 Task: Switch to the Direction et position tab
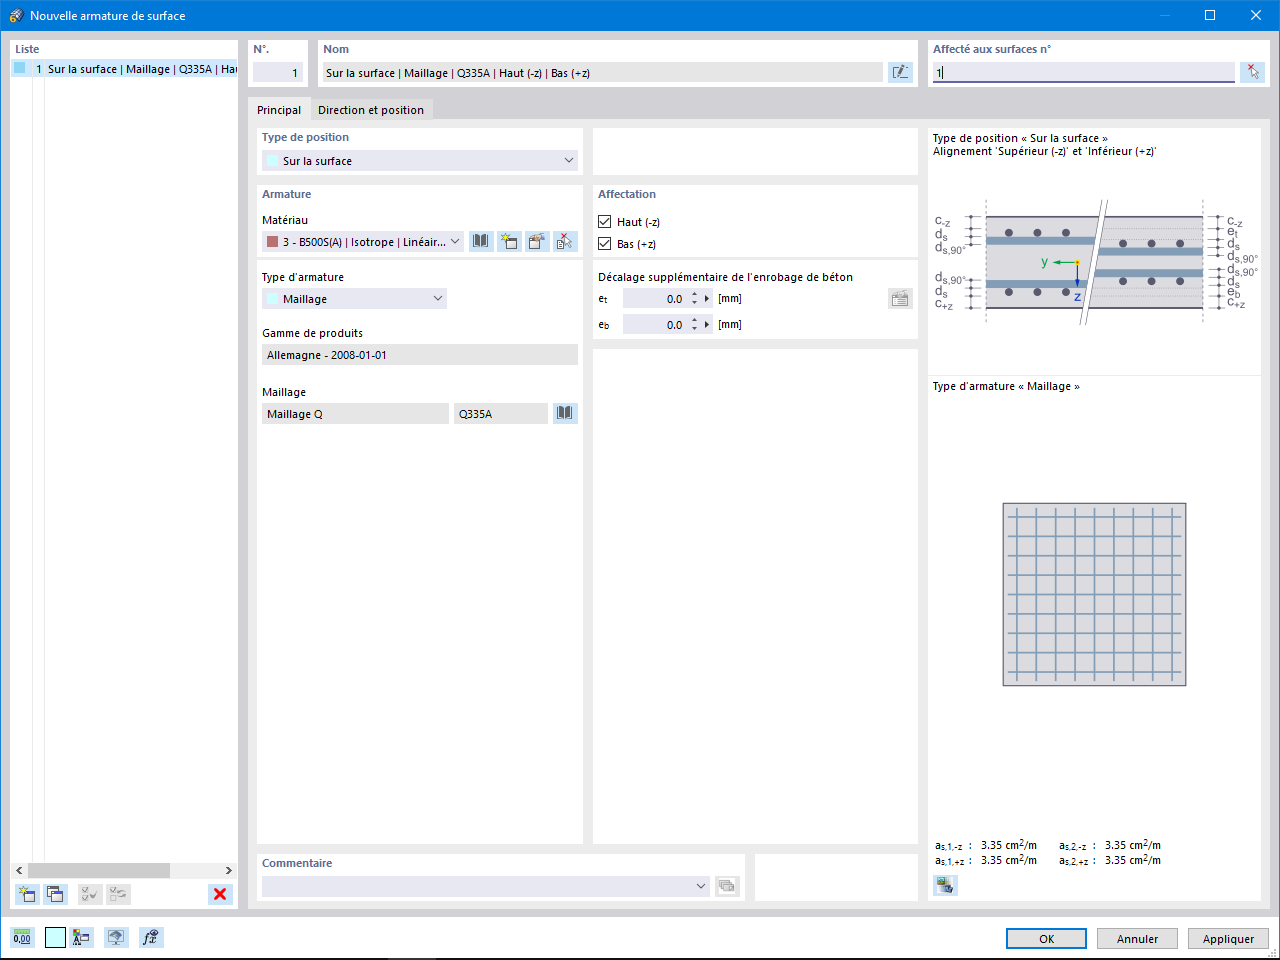(371, 110)
